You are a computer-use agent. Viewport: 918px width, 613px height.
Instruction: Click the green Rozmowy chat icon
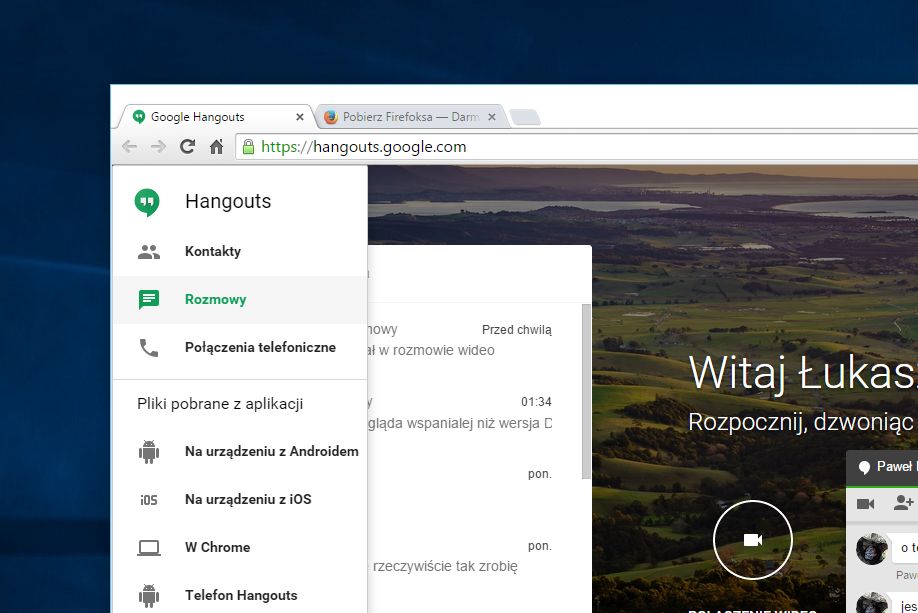pyautogui.click(x=149, y=300)
